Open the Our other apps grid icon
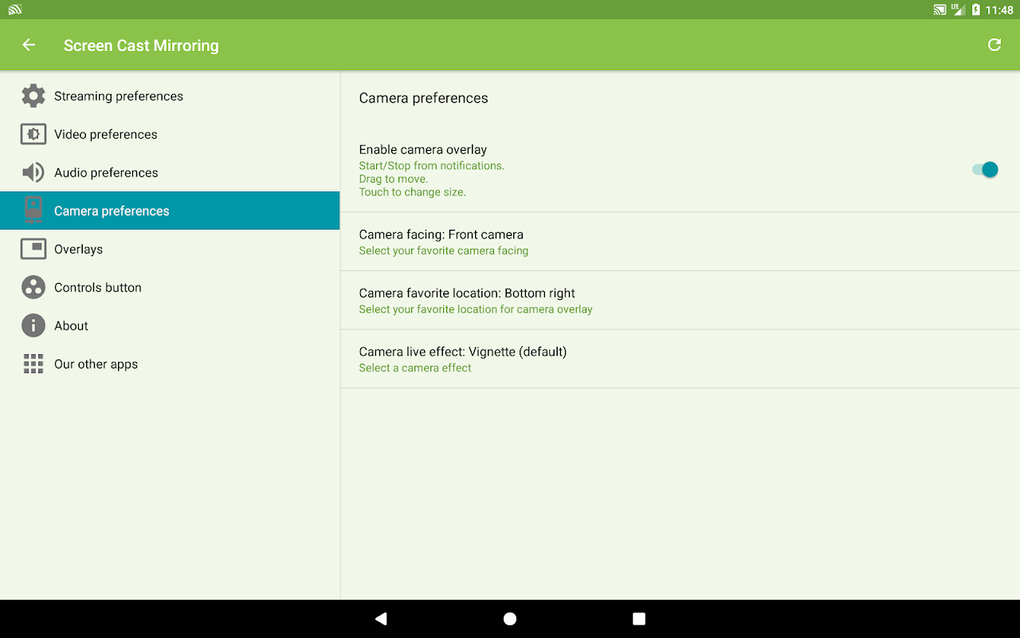The height and width of the screenshot is (638, 1020). click(x=32, y=363)
